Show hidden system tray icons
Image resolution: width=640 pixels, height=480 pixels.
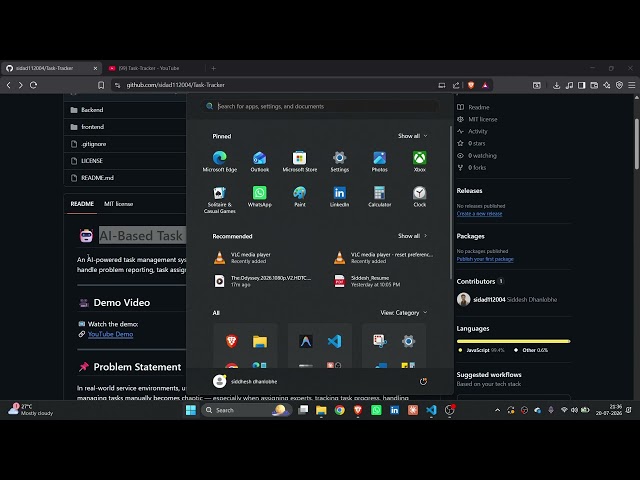coord(497,410)
